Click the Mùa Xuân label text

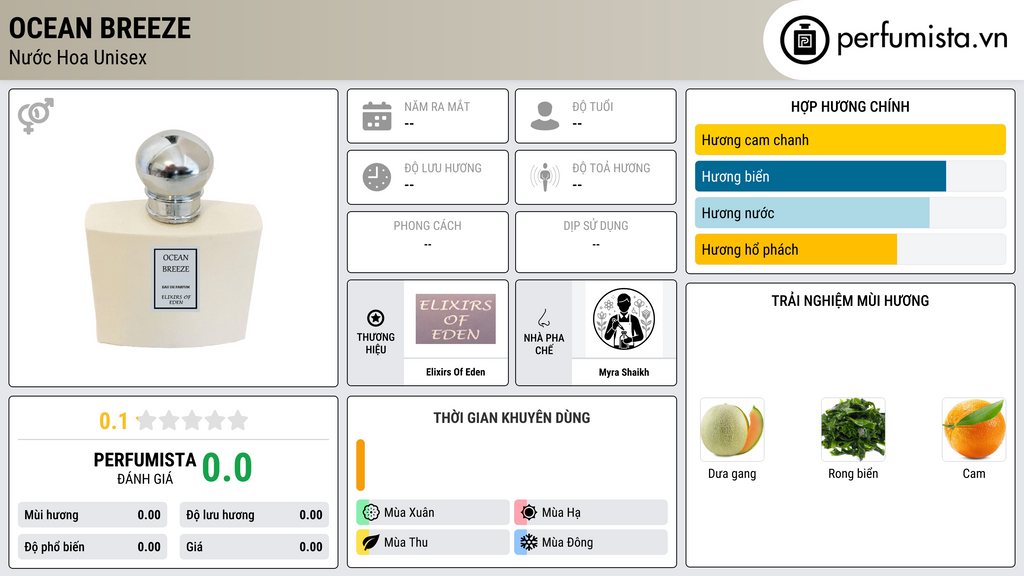[x=409, y=513]
